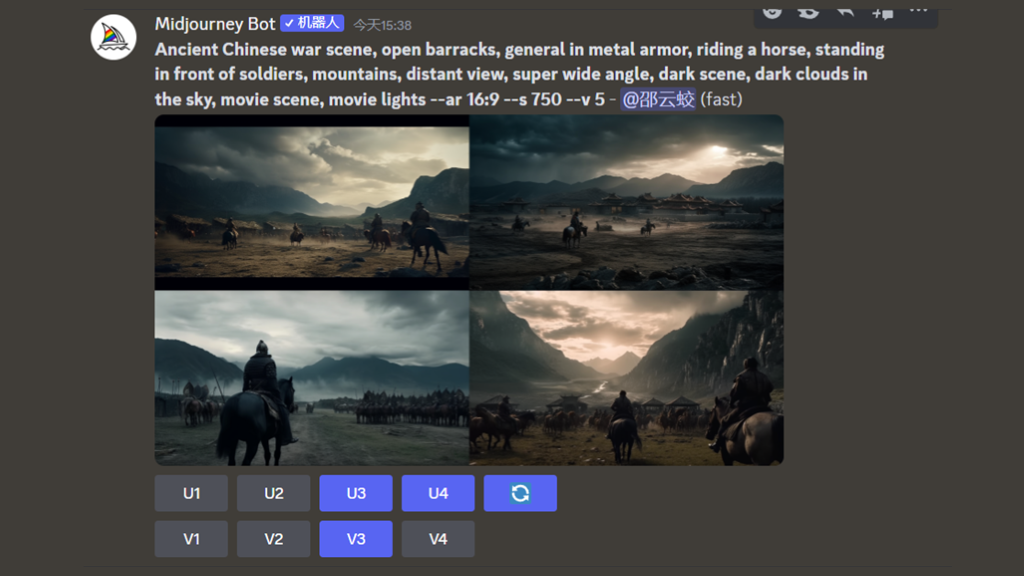This screenshot has width=1024, height=576.
Task: Open the more options ellipsis menu
Action: (x=919, y=10)
